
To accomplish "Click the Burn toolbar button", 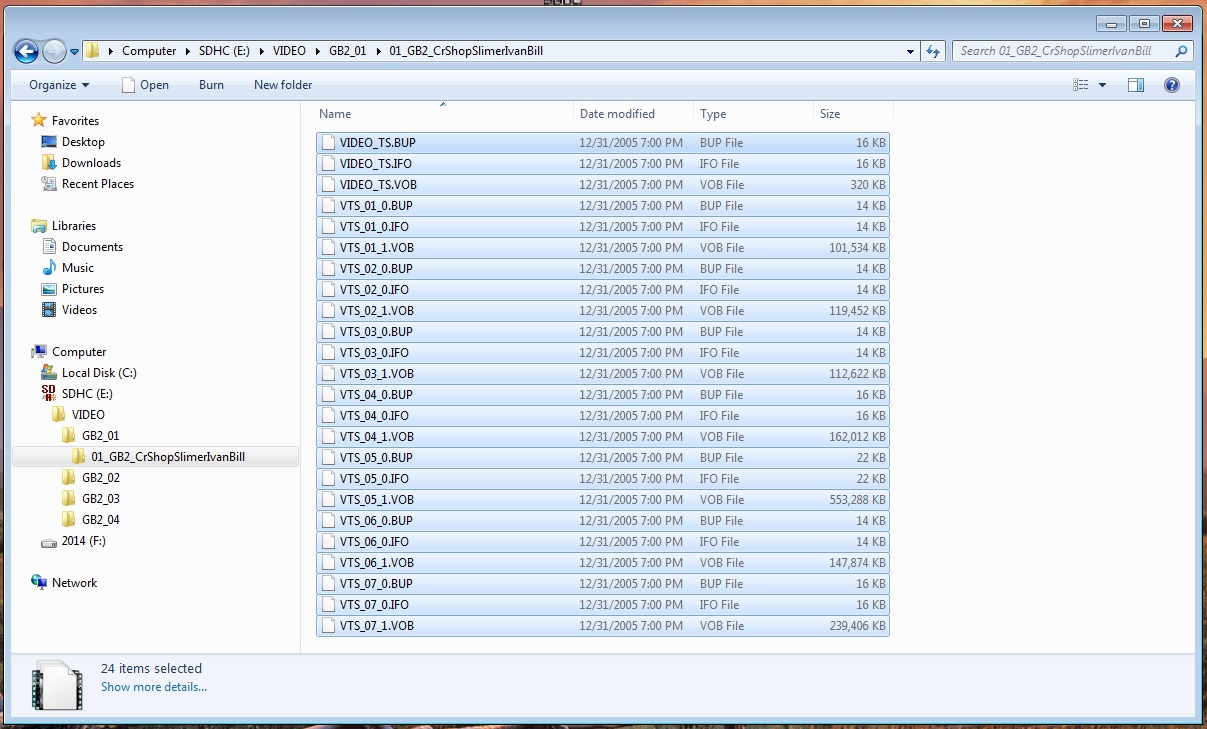I will coord(211,85).
